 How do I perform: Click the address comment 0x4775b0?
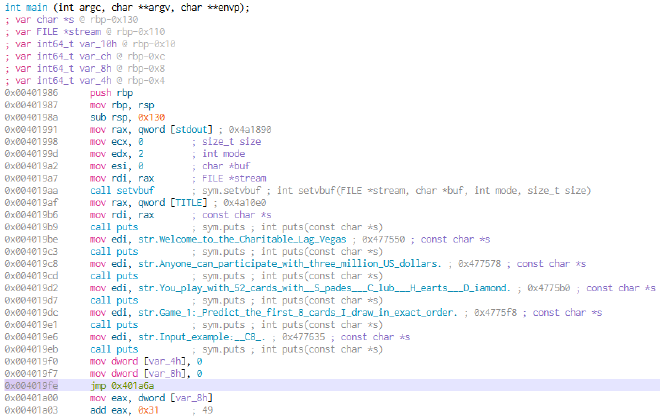(x=549, y=288)
